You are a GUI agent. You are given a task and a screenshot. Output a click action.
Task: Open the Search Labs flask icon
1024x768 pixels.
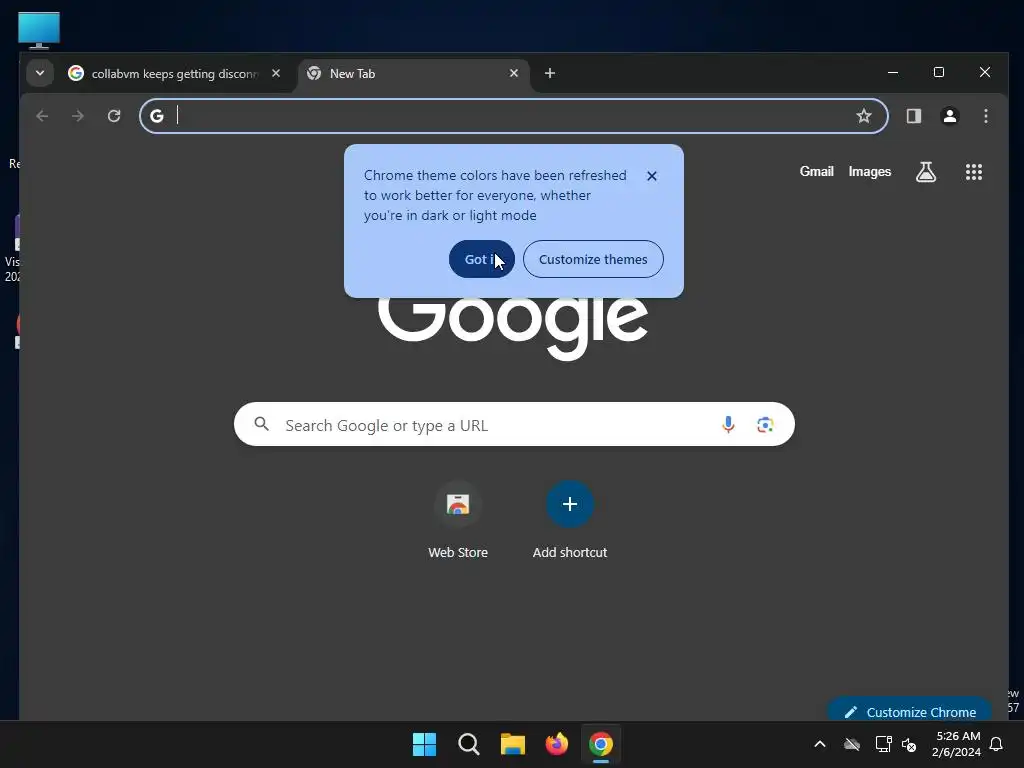tap(926, 172)
